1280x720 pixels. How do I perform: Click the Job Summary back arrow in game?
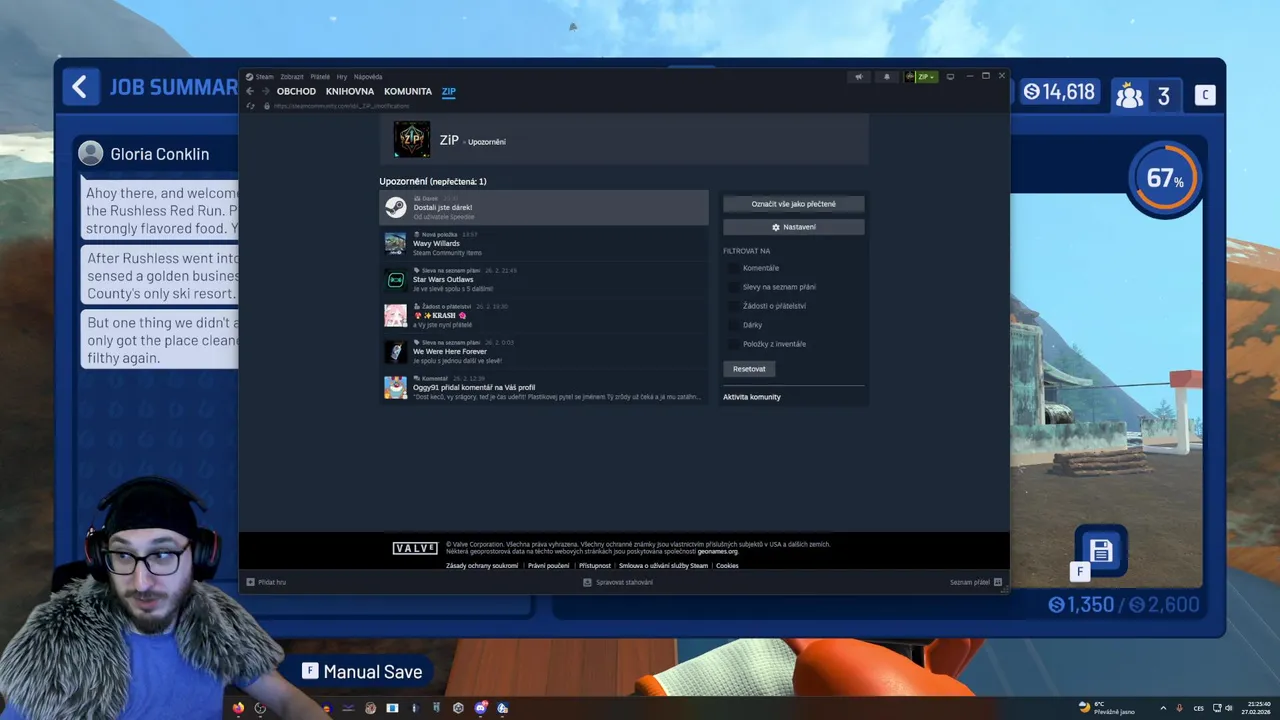81,87
